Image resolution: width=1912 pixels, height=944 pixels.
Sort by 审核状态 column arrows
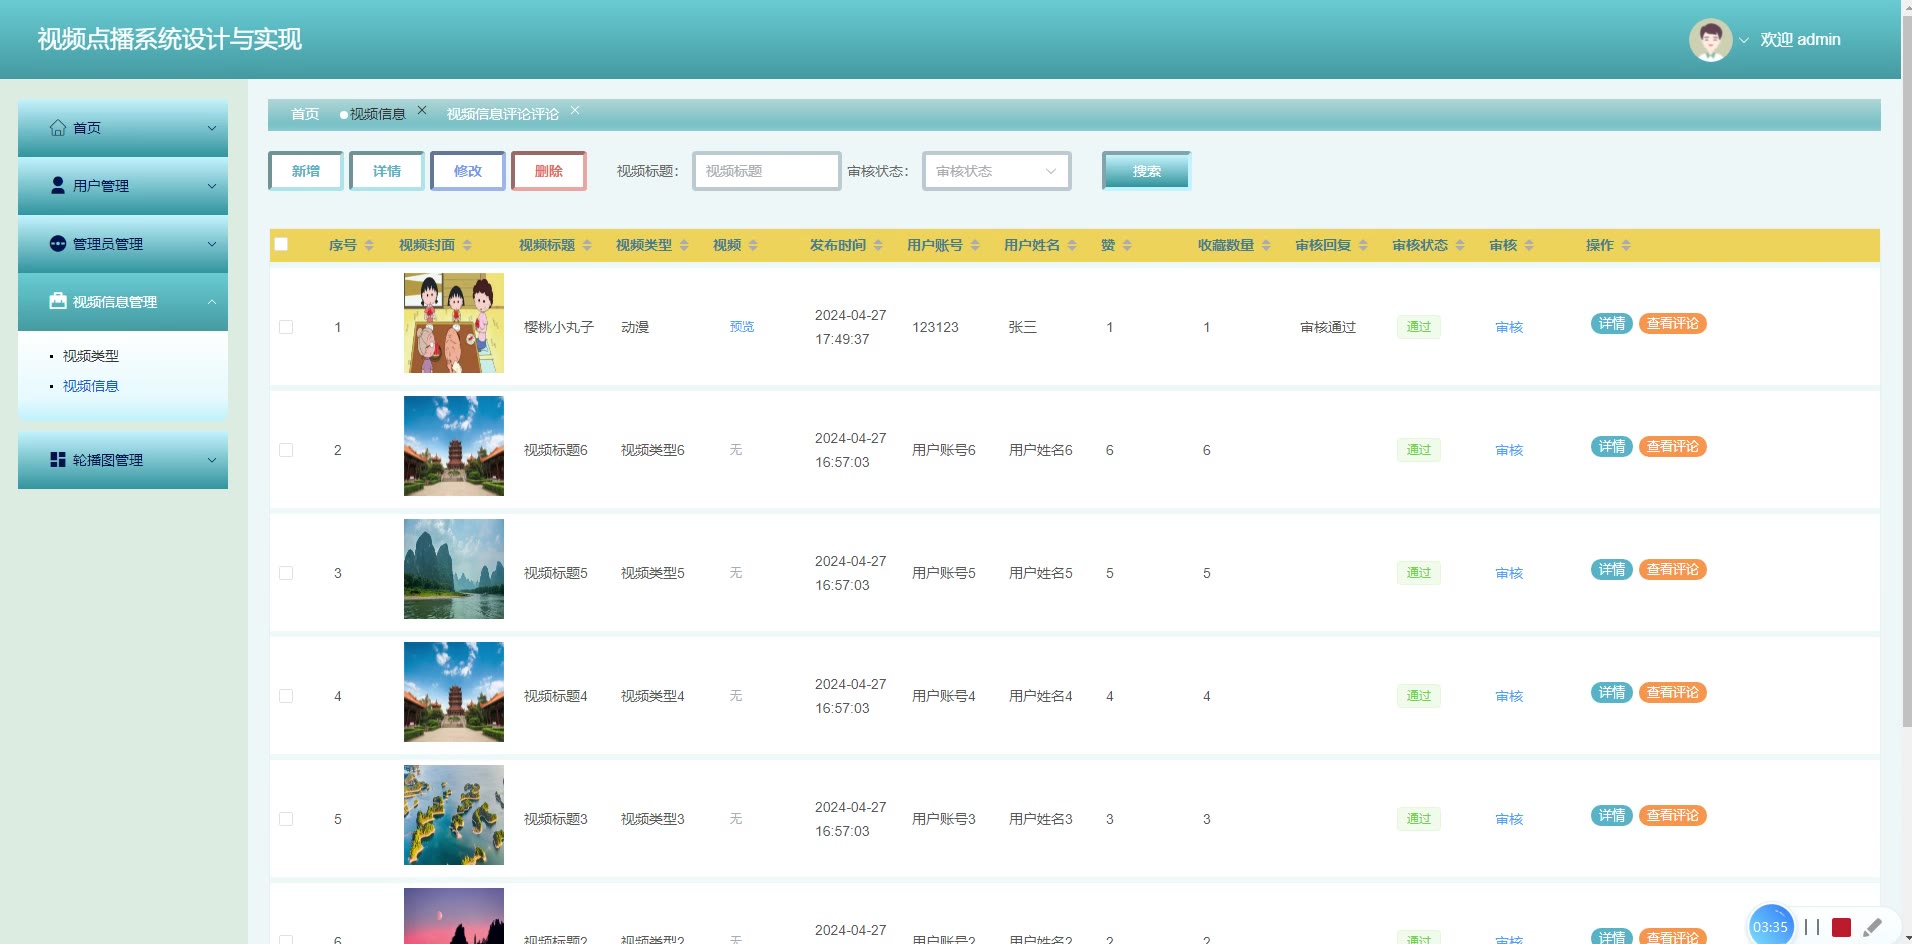click(x=1460, y=245)
